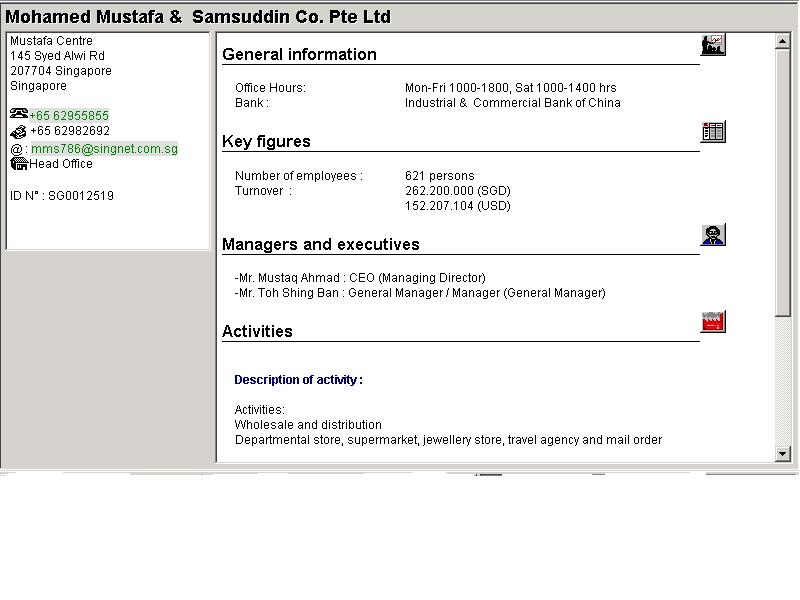Open the mms786@singnet.com.sg email link
Viewport: 800px width, 600px height.
104,149
